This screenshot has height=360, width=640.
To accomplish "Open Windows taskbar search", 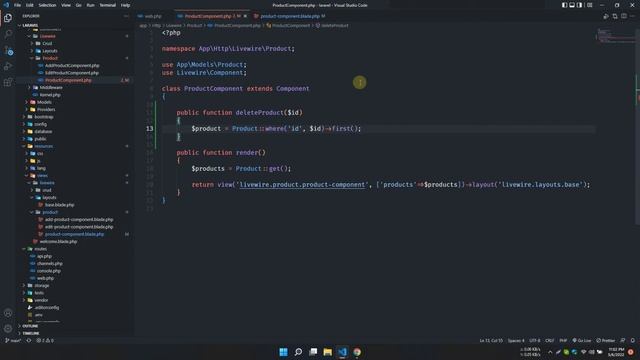I will coord(298,352).
